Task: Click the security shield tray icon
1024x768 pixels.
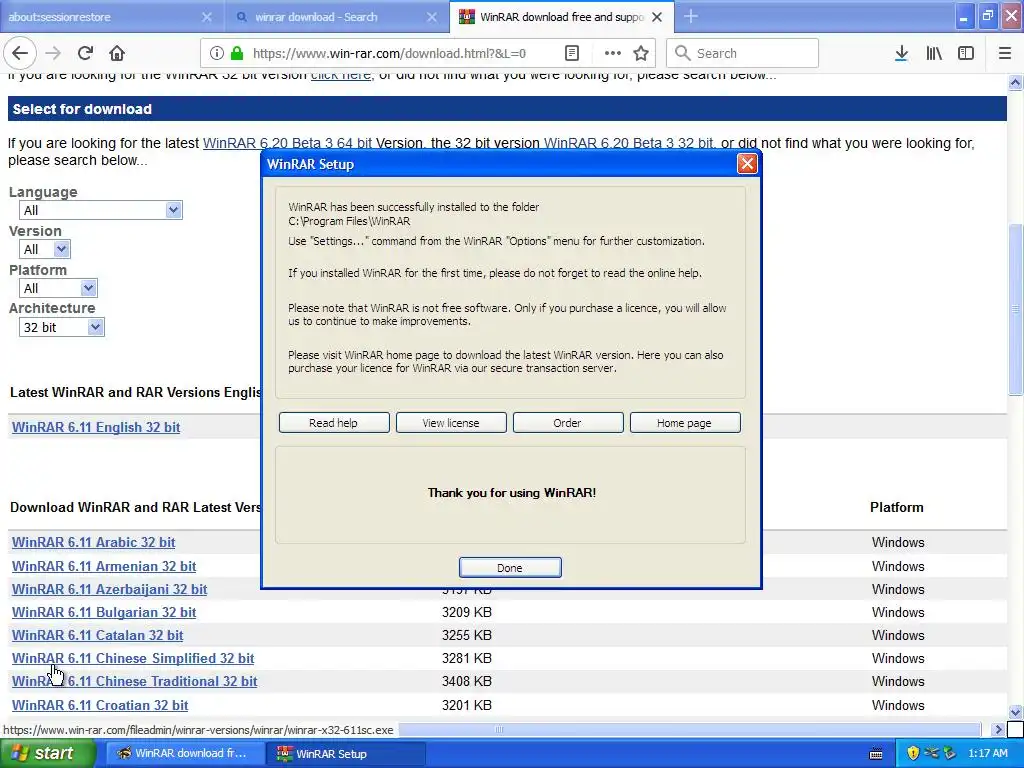Action: [913, 754]
